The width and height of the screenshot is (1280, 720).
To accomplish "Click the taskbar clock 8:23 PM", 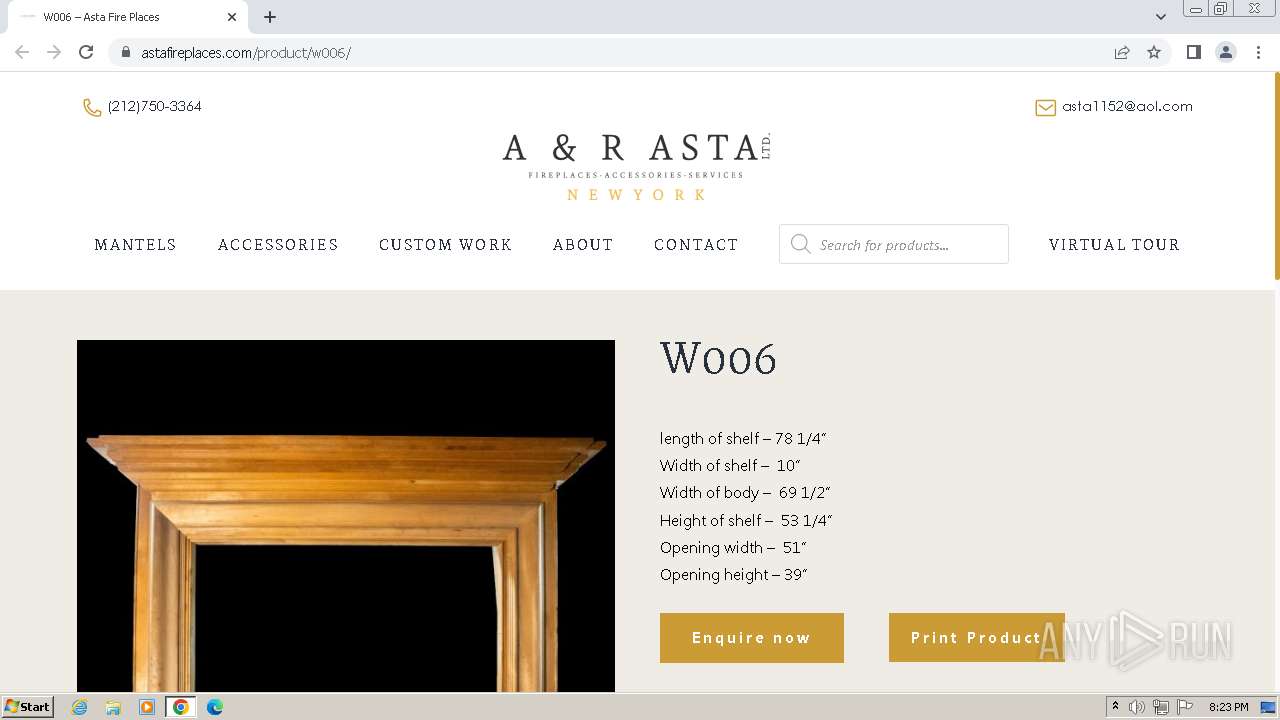I will tap(1228, 707).
